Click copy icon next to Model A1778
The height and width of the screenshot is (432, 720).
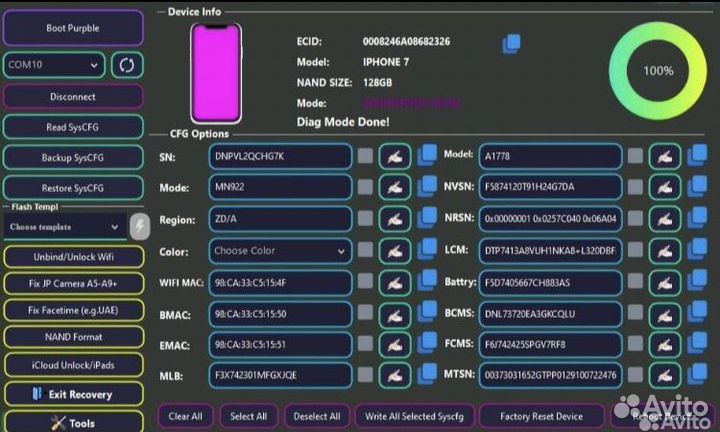(697, 156)
